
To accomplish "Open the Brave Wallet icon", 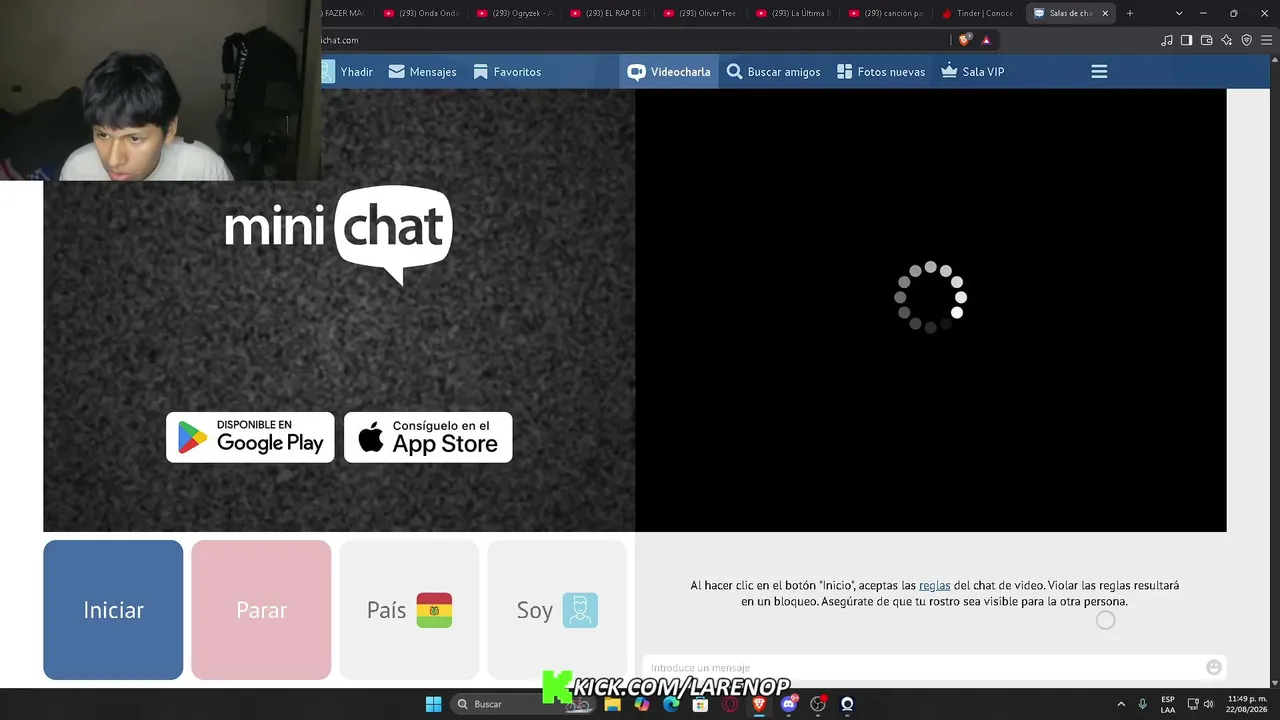I will click(x=1206, y=40).
